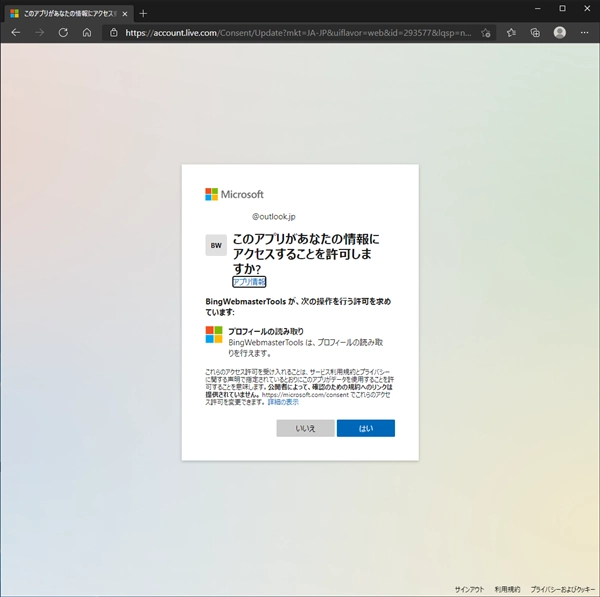
Task: Select the consent page browser tab
Action: [69, 14]
